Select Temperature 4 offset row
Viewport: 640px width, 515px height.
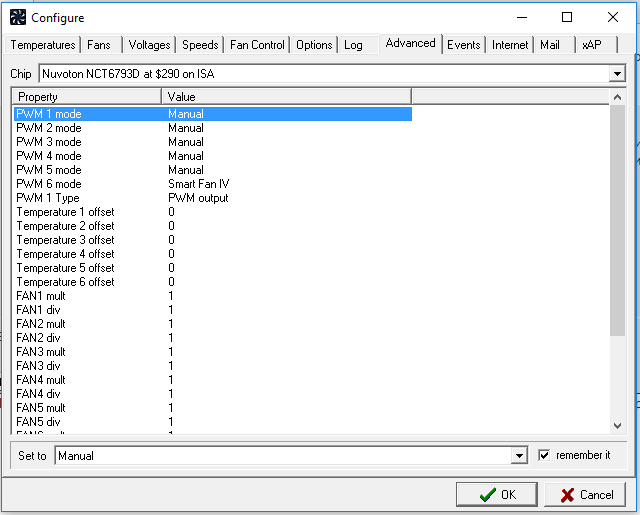(213, 254)
